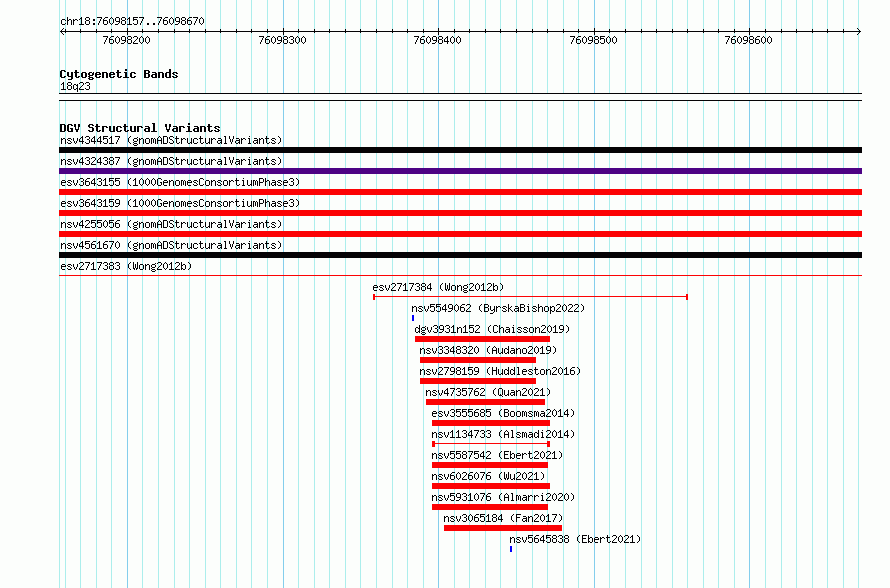Open esv3643159 1000Genomes variant label

(180, 203)
